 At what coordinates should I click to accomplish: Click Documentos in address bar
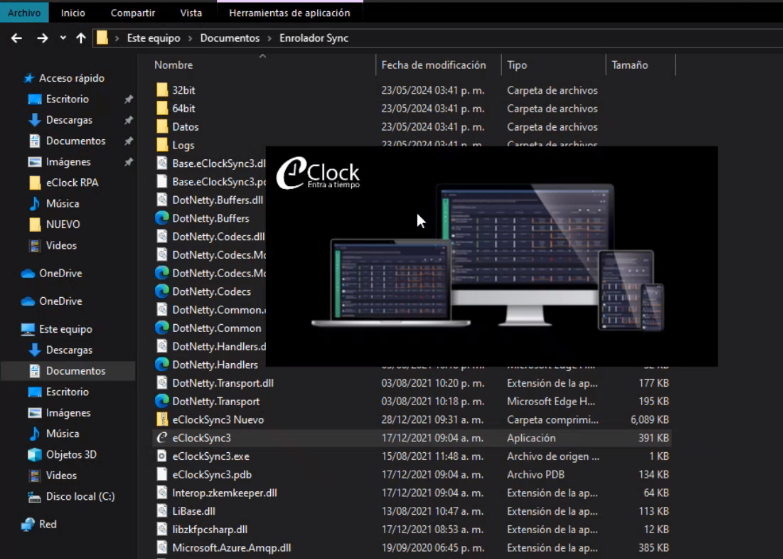(230, 38)
